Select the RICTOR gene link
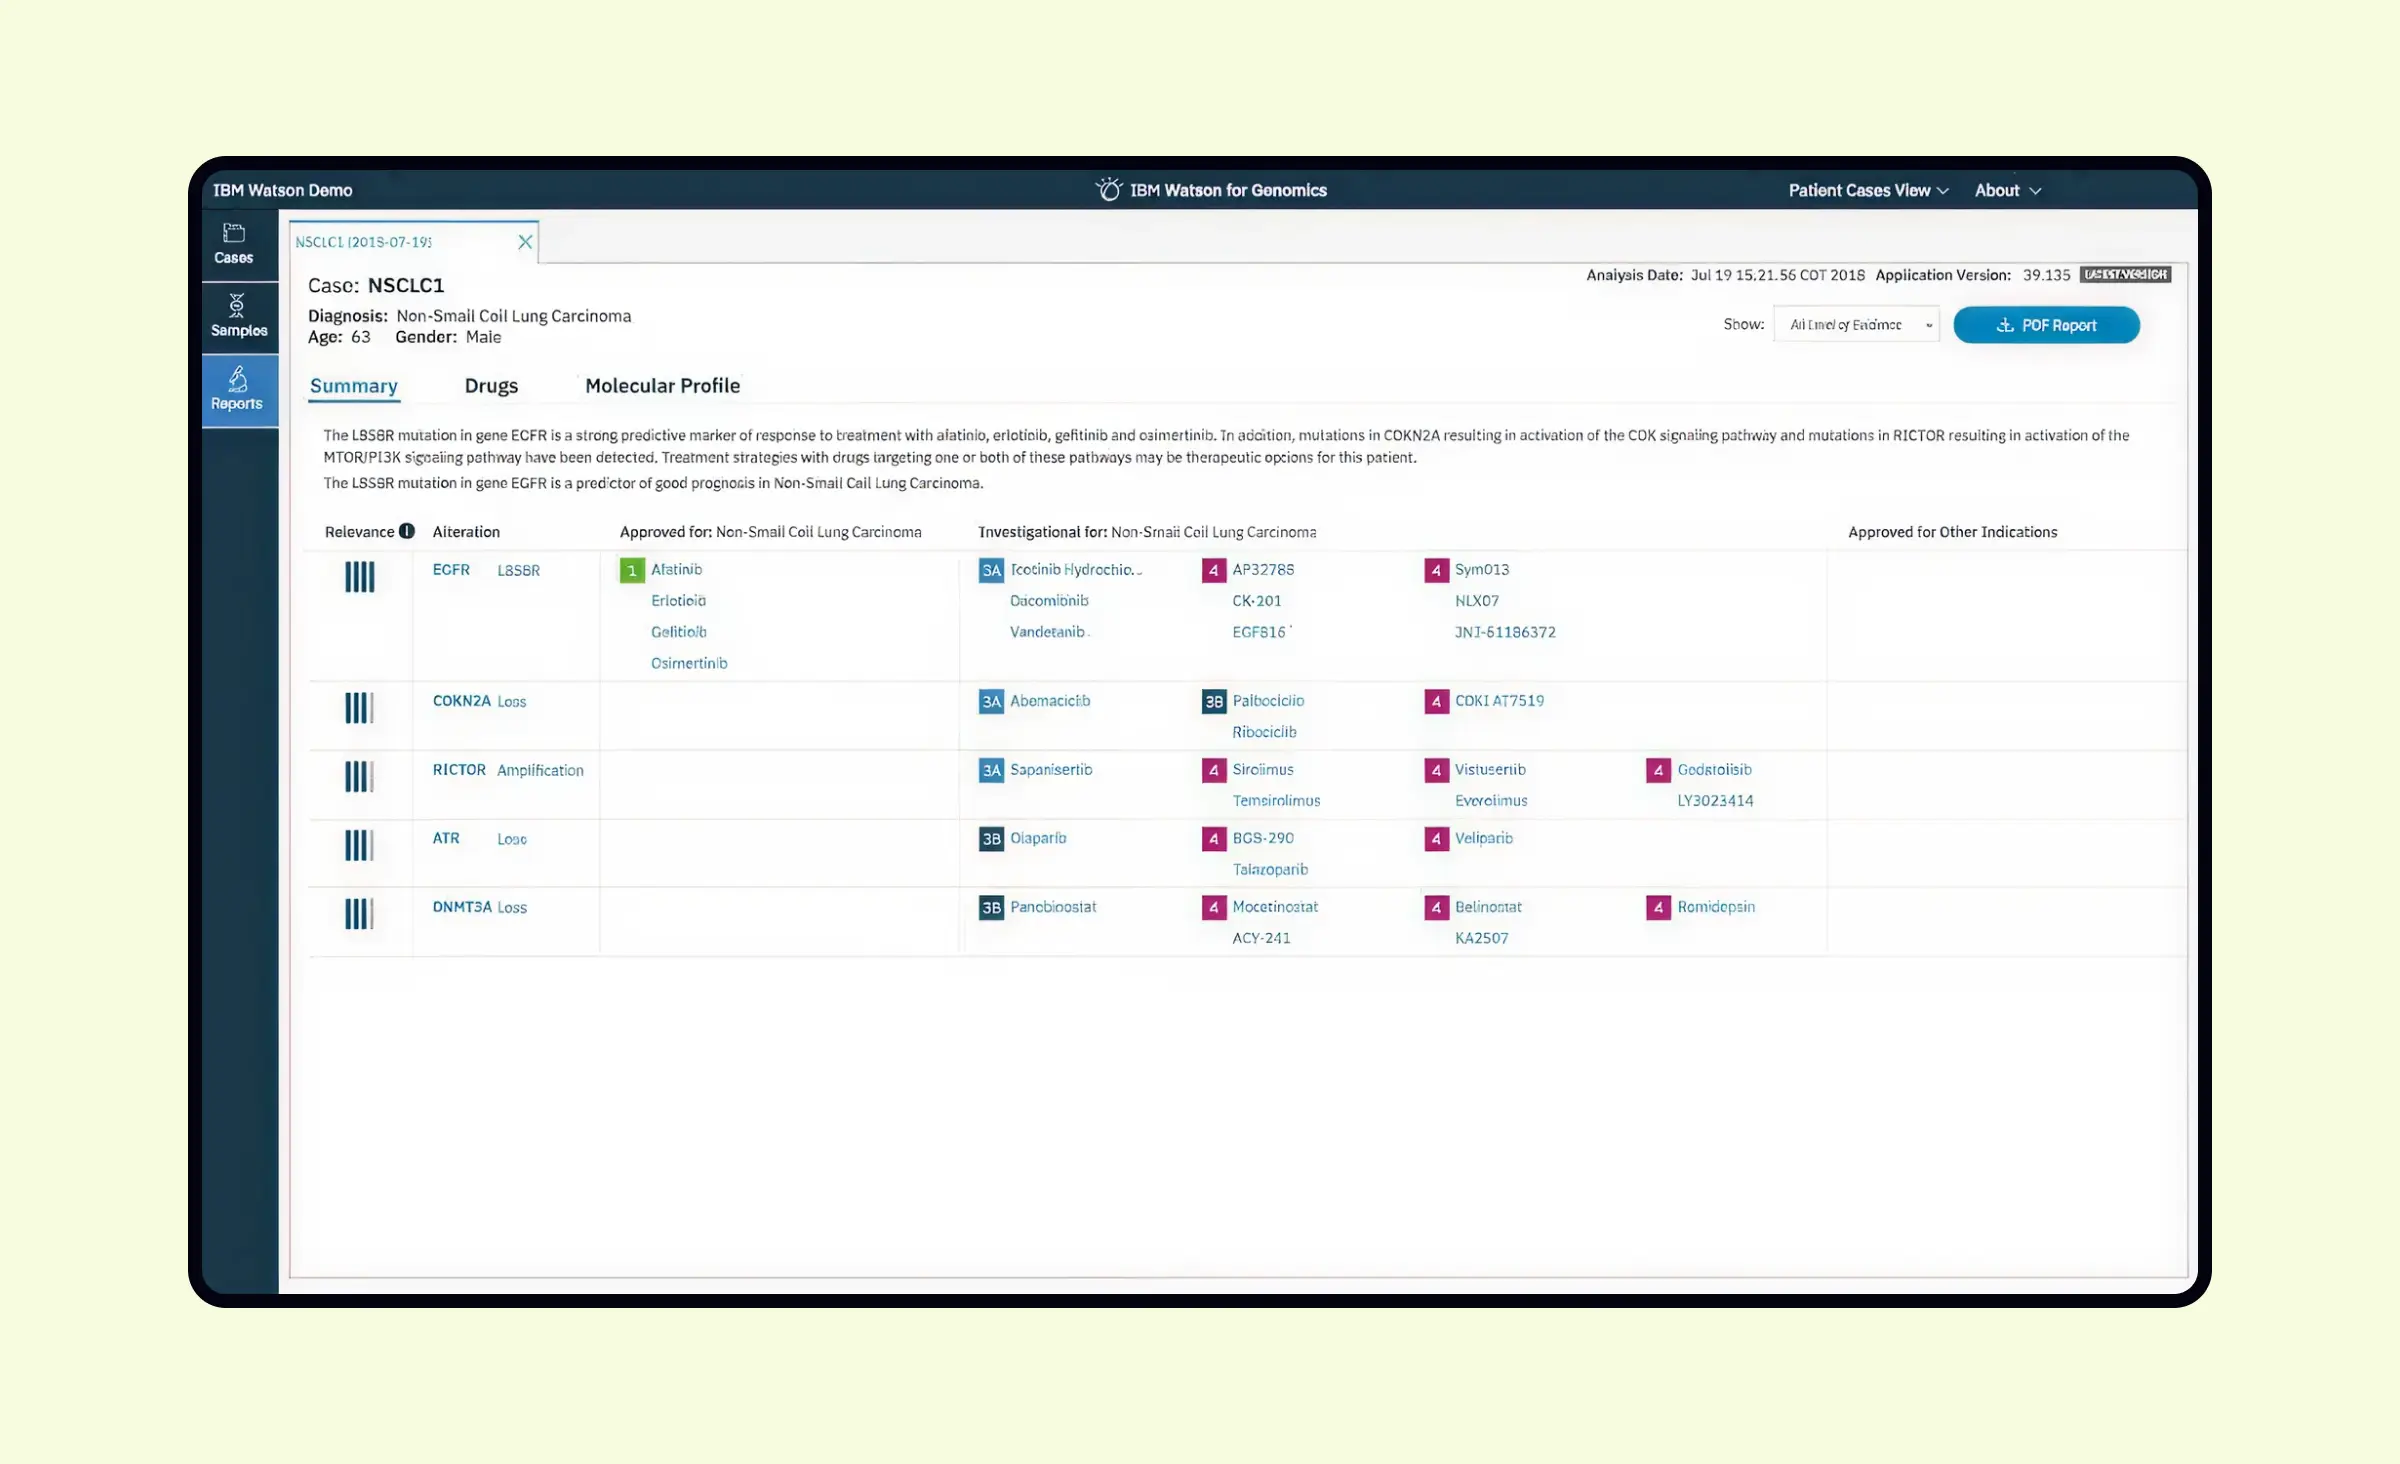 [x=459, y=770]
